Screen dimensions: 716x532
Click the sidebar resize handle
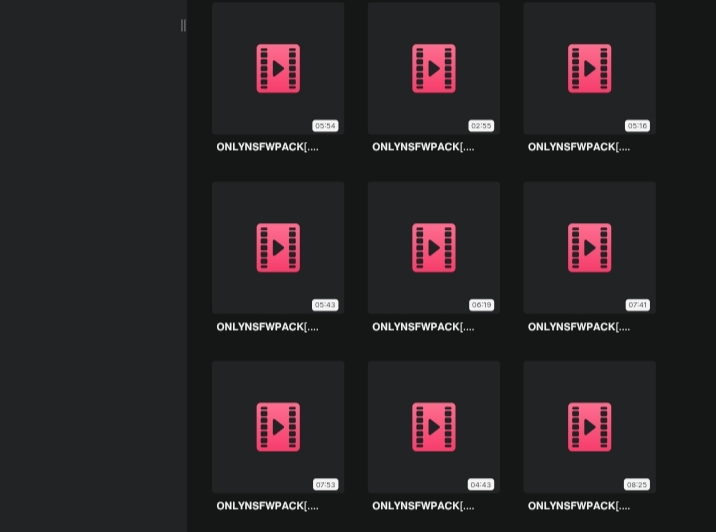coord(183,26)
